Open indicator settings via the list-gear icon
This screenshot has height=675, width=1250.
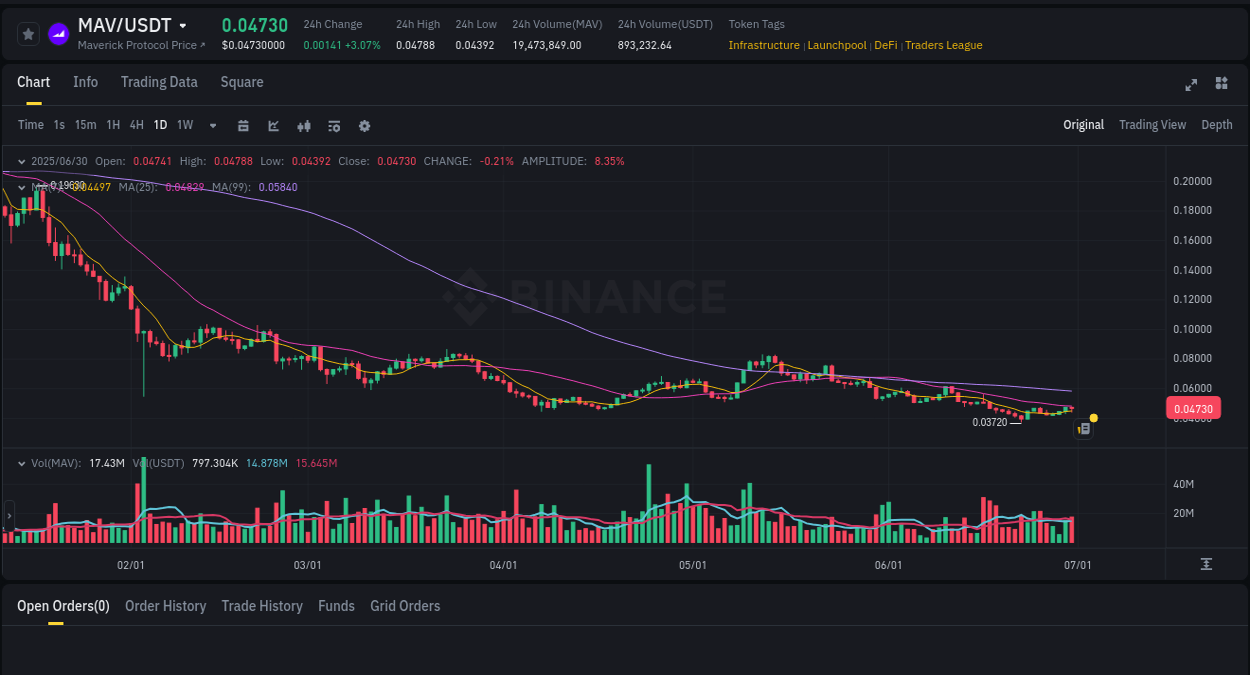[333, 125]
